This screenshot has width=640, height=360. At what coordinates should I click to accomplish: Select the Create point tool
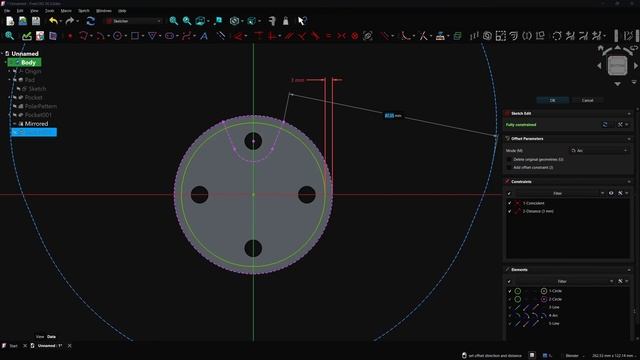pos(70,36)
